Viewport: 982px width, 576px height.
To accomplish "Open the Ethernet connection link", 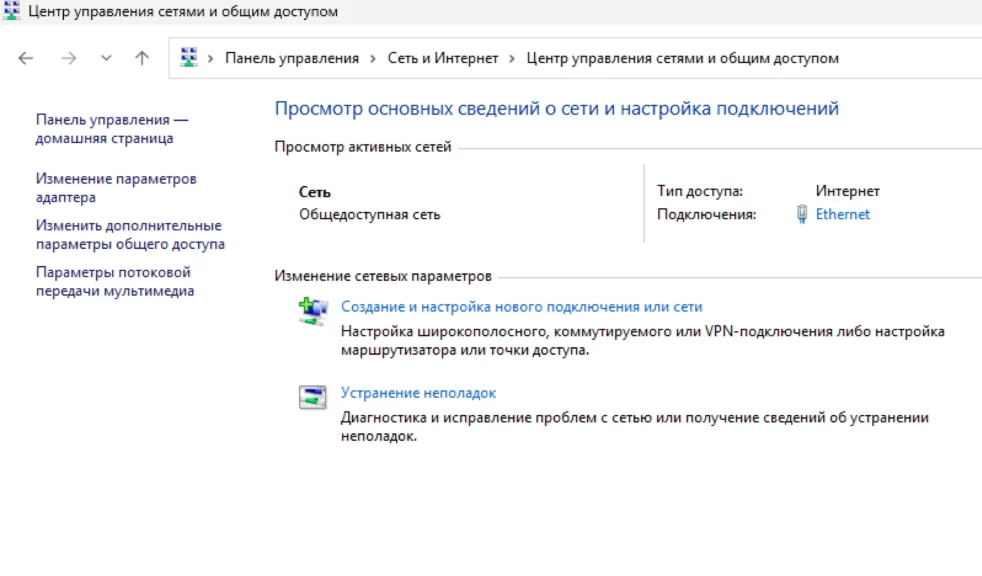I will coord(842,214).
